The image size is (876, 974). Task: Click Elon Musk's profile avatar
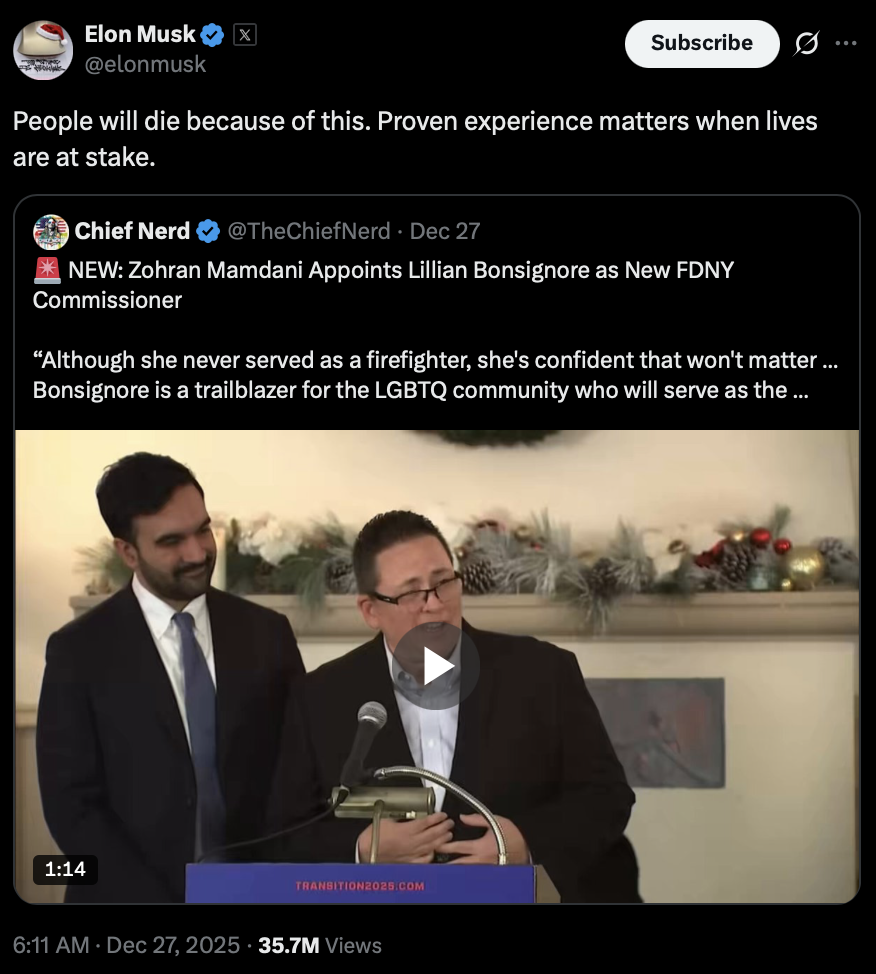(x=43, y=50)
